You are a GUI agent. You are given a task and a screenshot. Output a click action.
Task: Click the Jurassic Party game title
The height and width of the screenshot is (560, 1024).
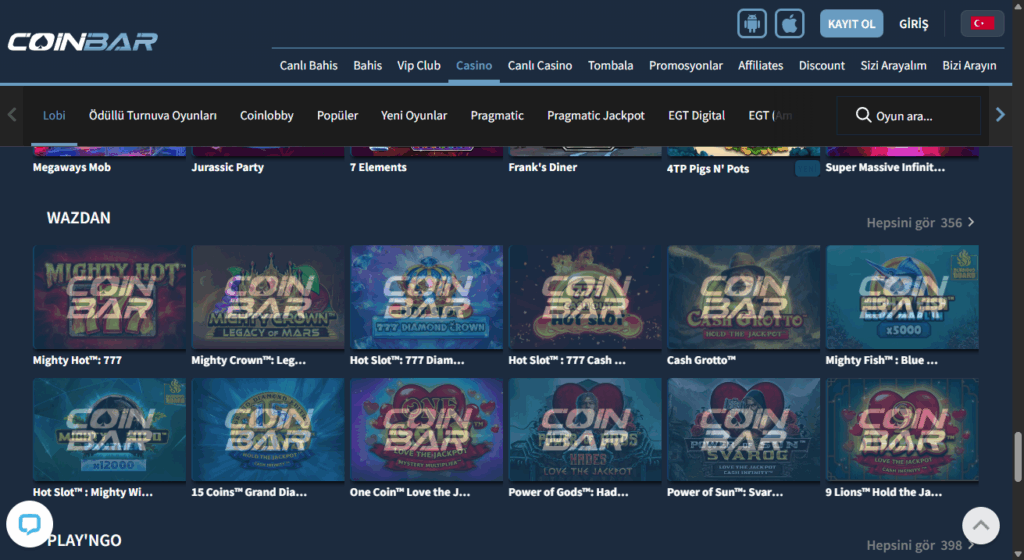tap(227, 167)
